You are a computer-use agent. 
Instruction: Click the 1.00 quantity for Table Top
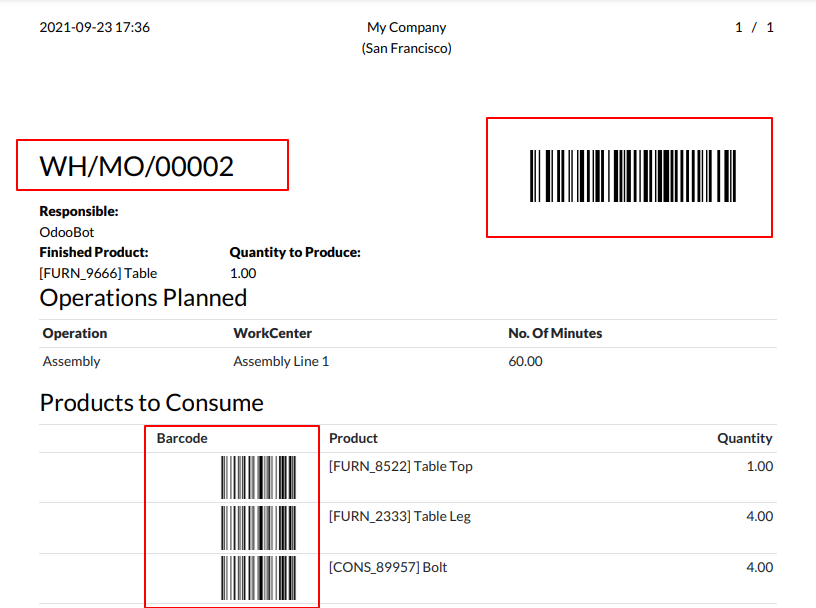(760, 466)
